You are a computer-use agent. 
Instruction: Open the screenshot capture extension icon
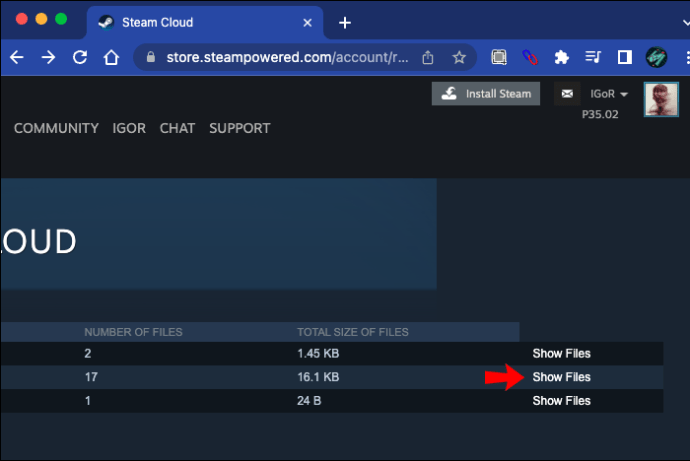coord(499,57)
